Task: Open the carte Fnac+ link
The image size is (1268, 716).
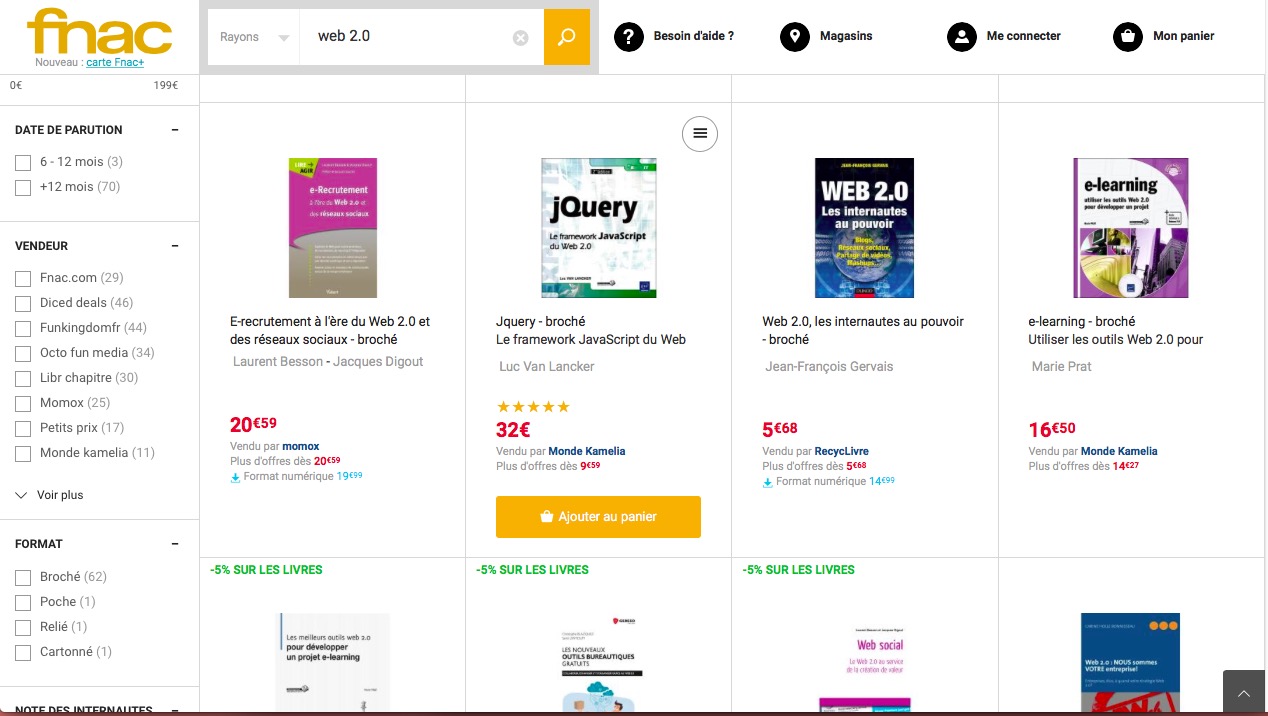Action: (x=113, y=62)
